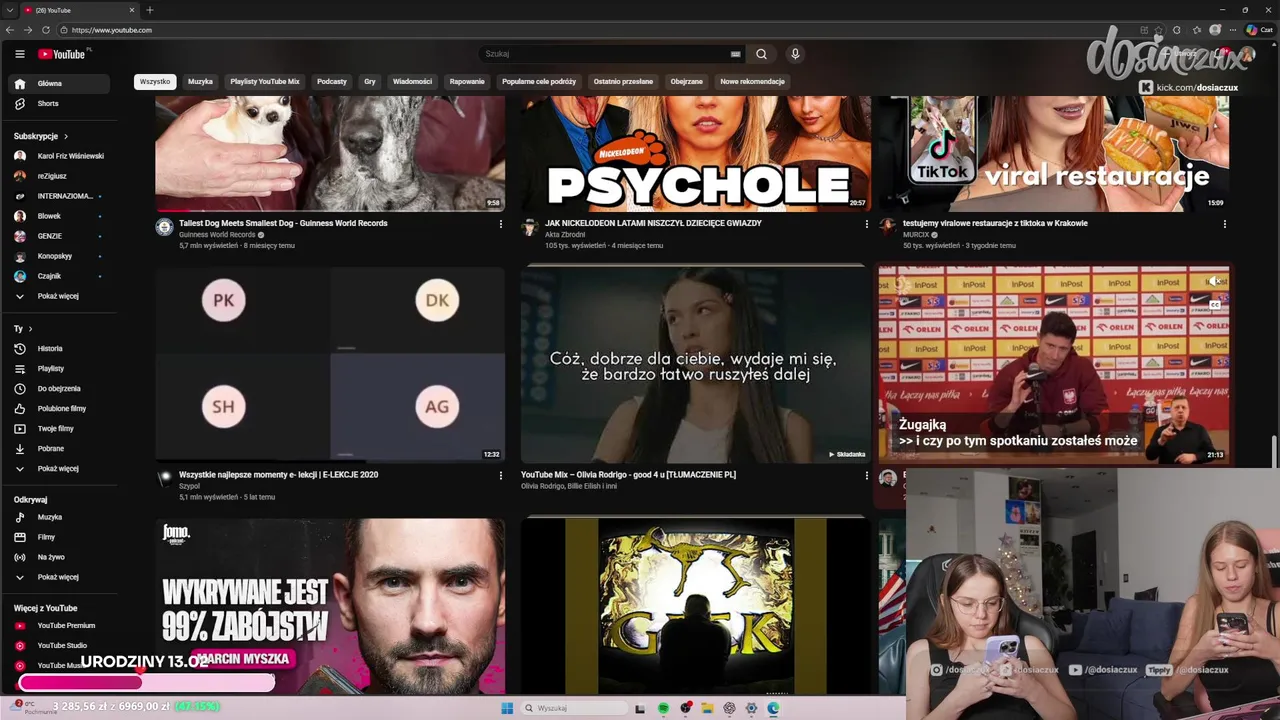Open Czajnik channel subscription
The height and width of the screenshot is (720, 1280).
click(x=59, y=276)
